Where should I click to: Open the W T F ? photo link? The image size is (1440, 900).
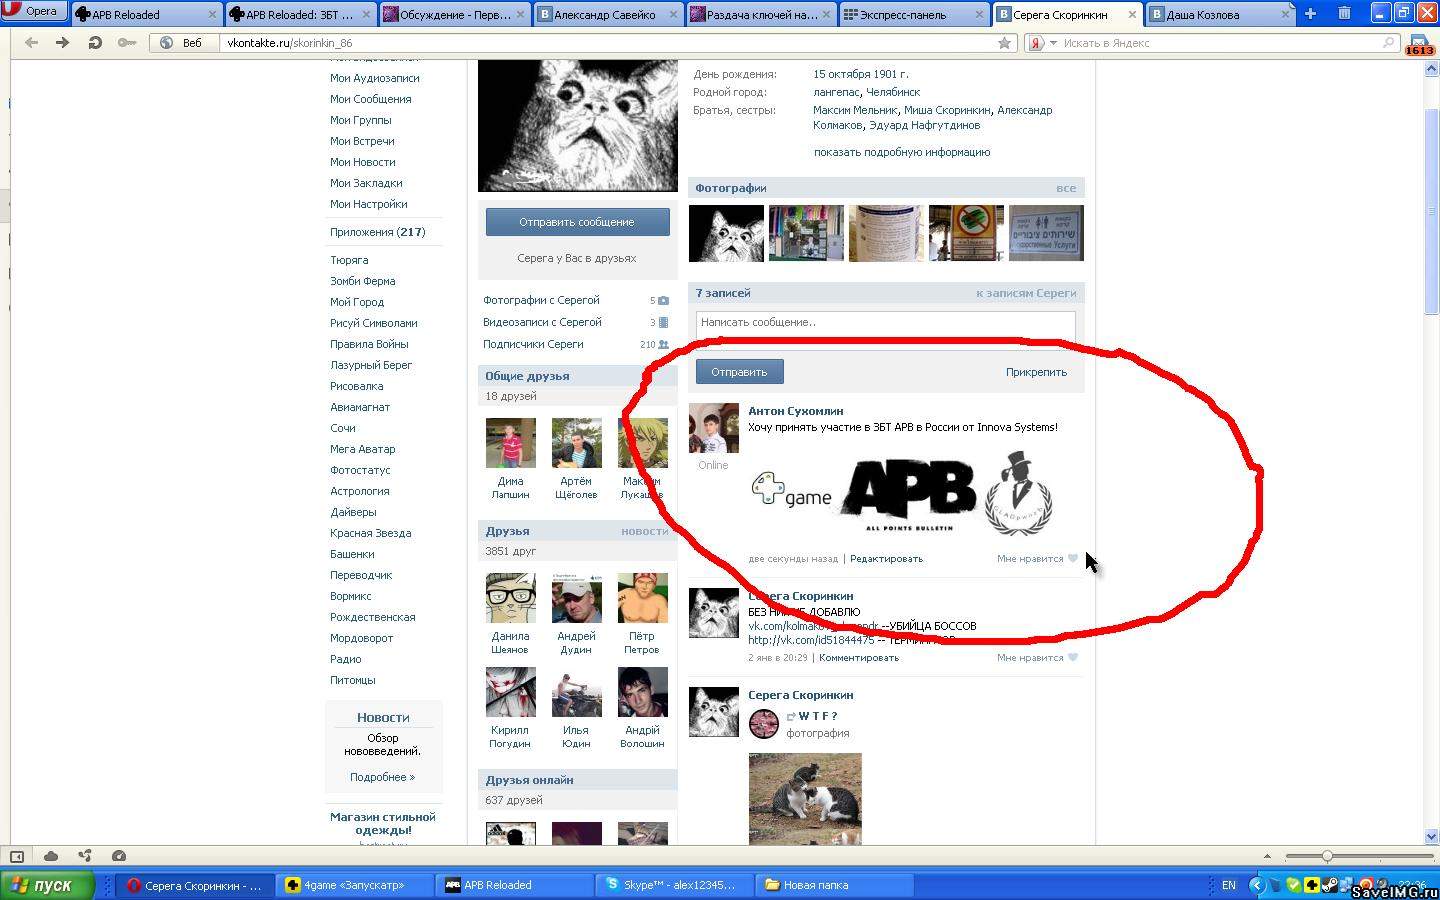(818, 716)
